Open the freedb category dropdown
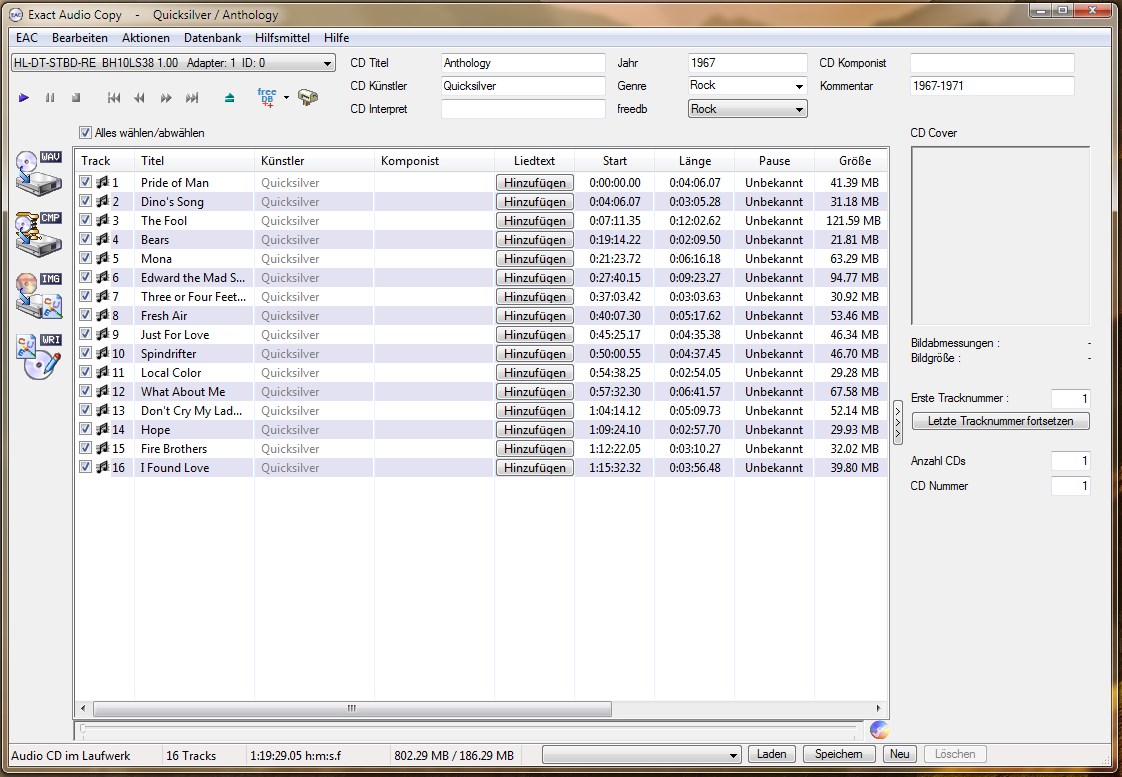The width and height of the screenshot is (1122, 777). 799,110
